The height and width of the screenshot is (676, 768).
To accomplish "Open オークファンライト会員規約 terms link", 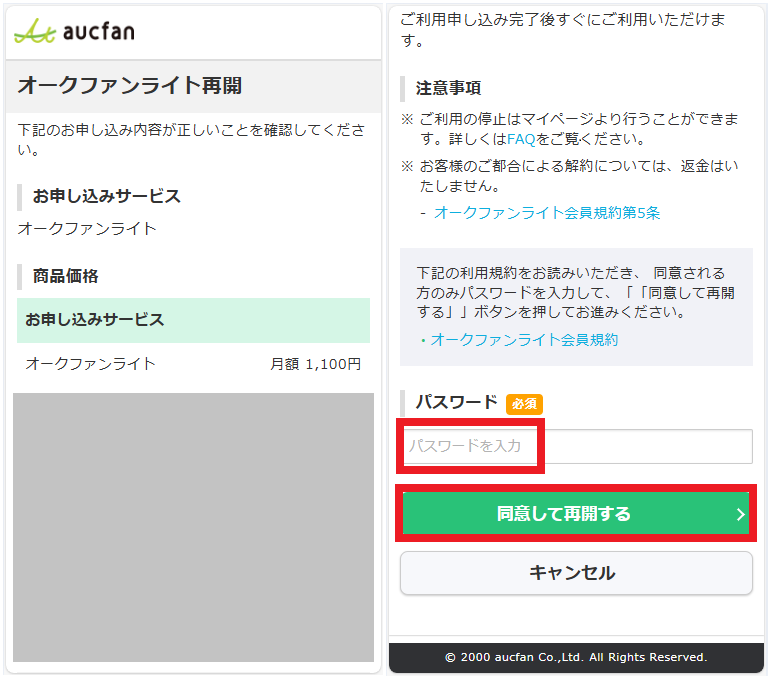I will (x=524, y=339).
